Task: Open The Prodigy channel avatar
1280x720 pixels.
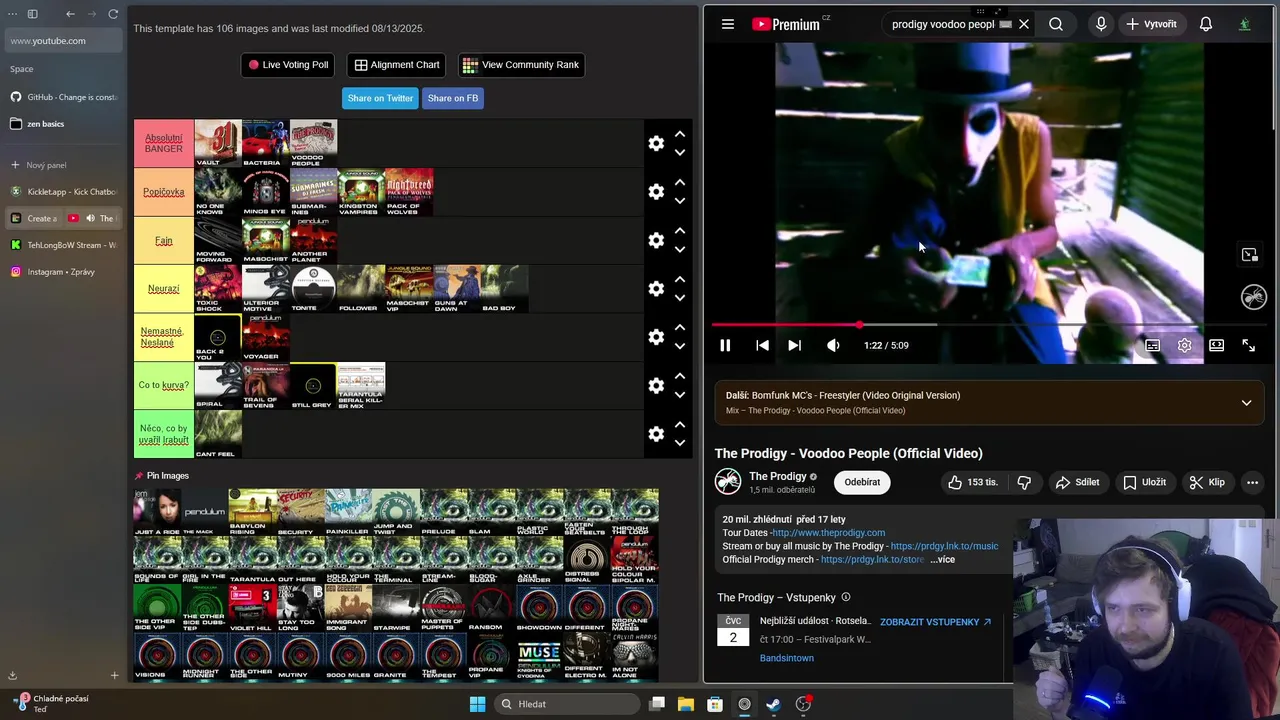Action: 728,482
